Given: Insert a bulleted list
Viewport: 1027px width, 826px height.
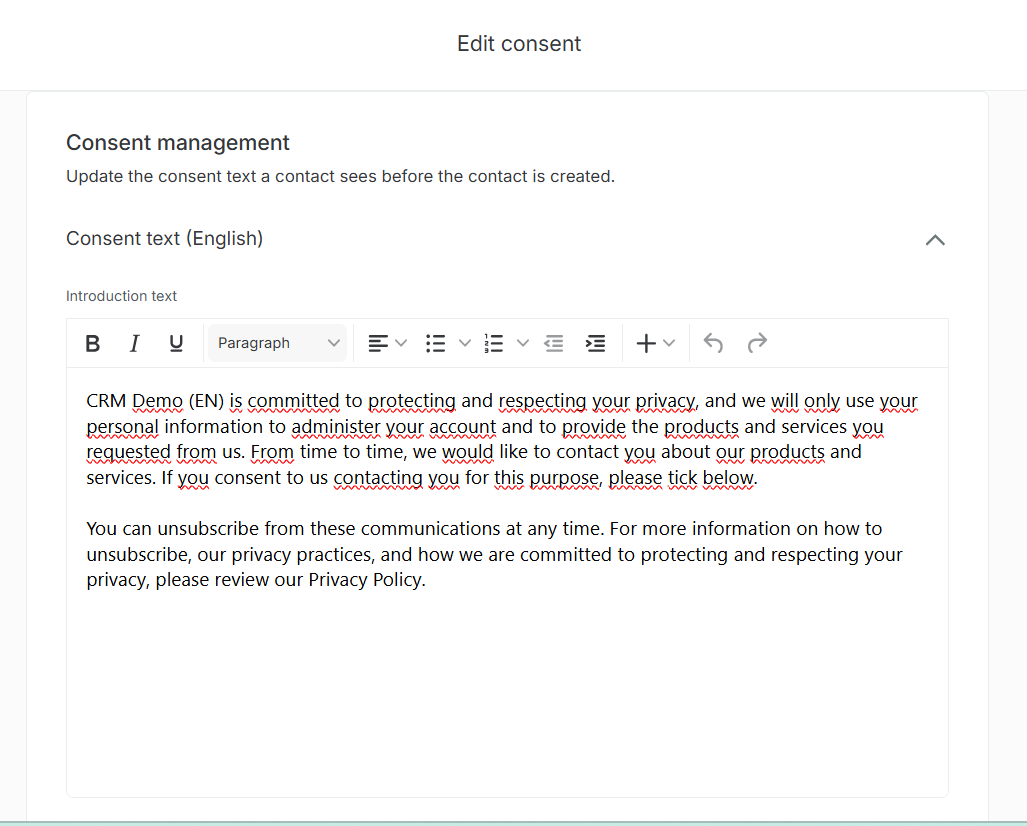Looking at the screenshot, I should (x=436, y=343).
